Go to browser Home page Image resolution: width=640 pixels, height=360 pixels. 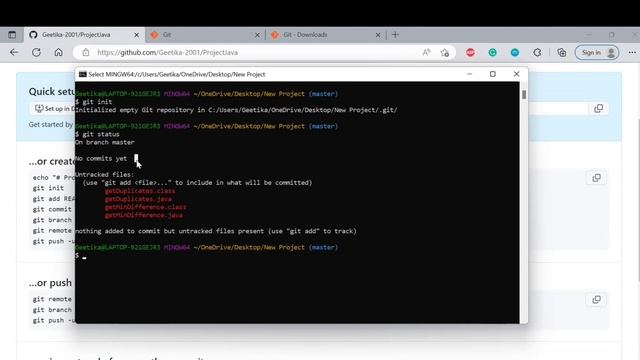click(x=58, y=52)
